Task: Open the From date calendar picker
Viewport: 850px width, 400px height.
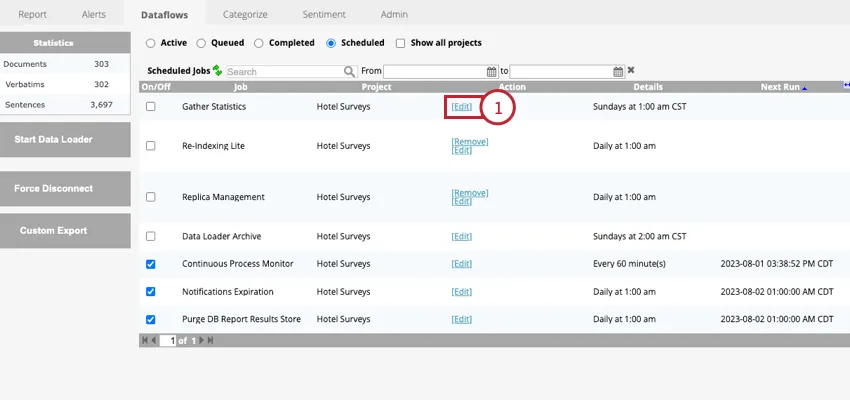Action: [x=491, y=72]
